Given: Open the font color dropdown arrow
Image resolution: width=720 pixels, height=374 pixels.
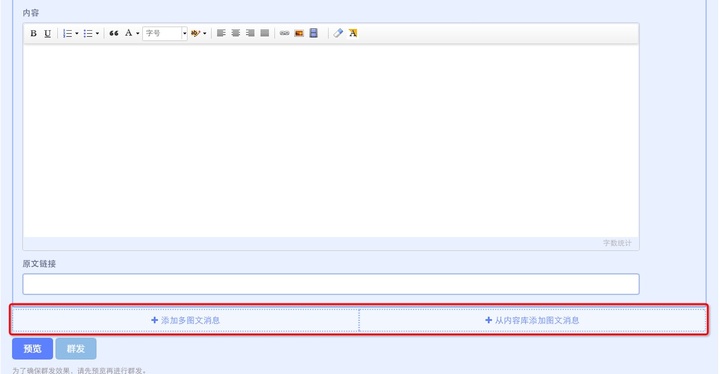Looking at the screenshot, I should pos(137,33).
